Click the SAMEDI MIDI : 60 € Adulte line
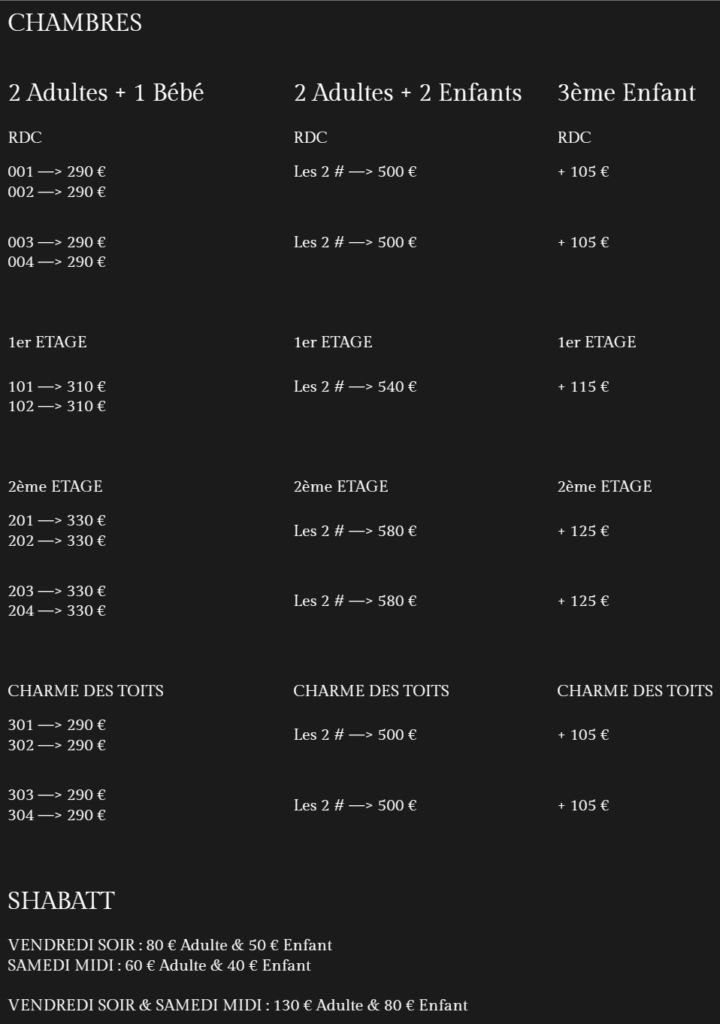 159,965
